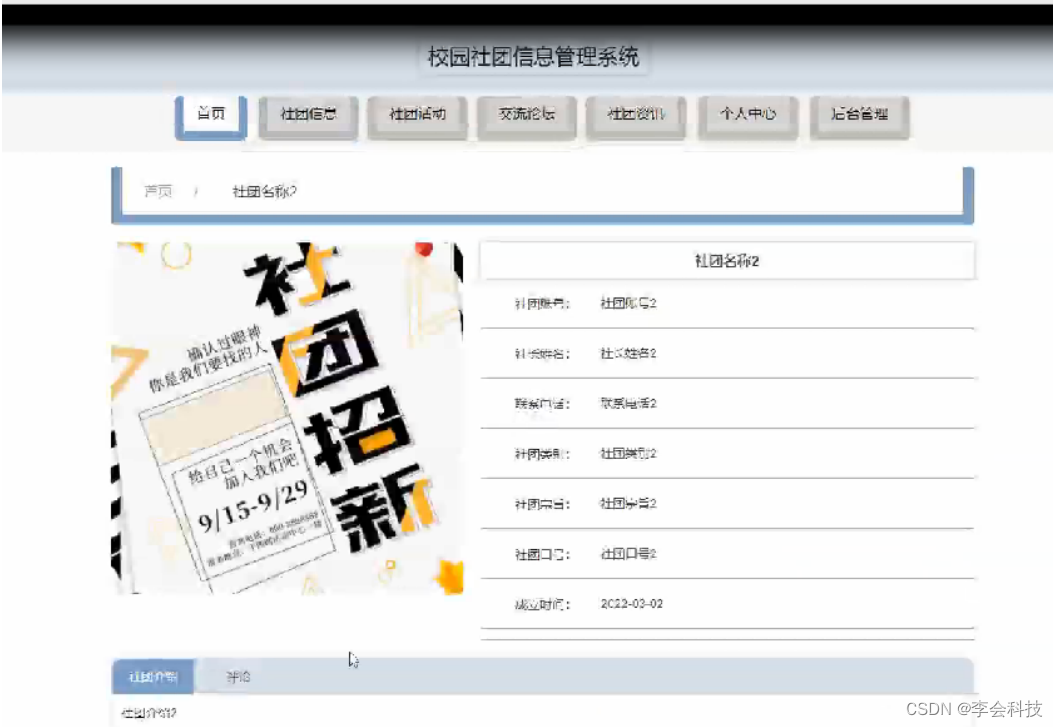Click the 社团宗旨2 value
Image resolution: width=1058 pixels, height=727 pixels.
click(x=628, y=503)
